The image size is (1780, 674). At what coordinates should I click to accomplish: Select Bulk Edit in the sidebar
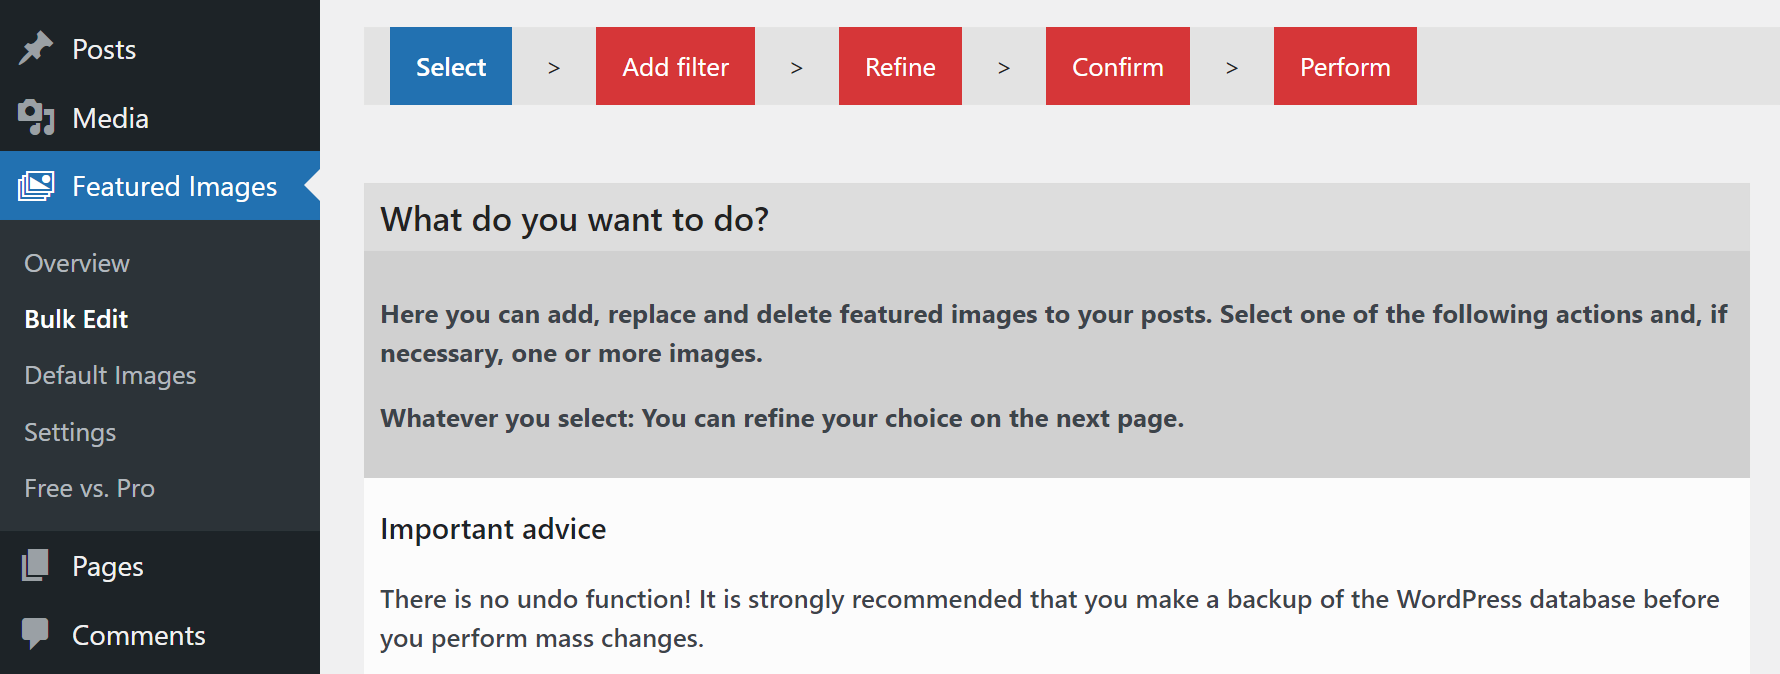(75, 319)
